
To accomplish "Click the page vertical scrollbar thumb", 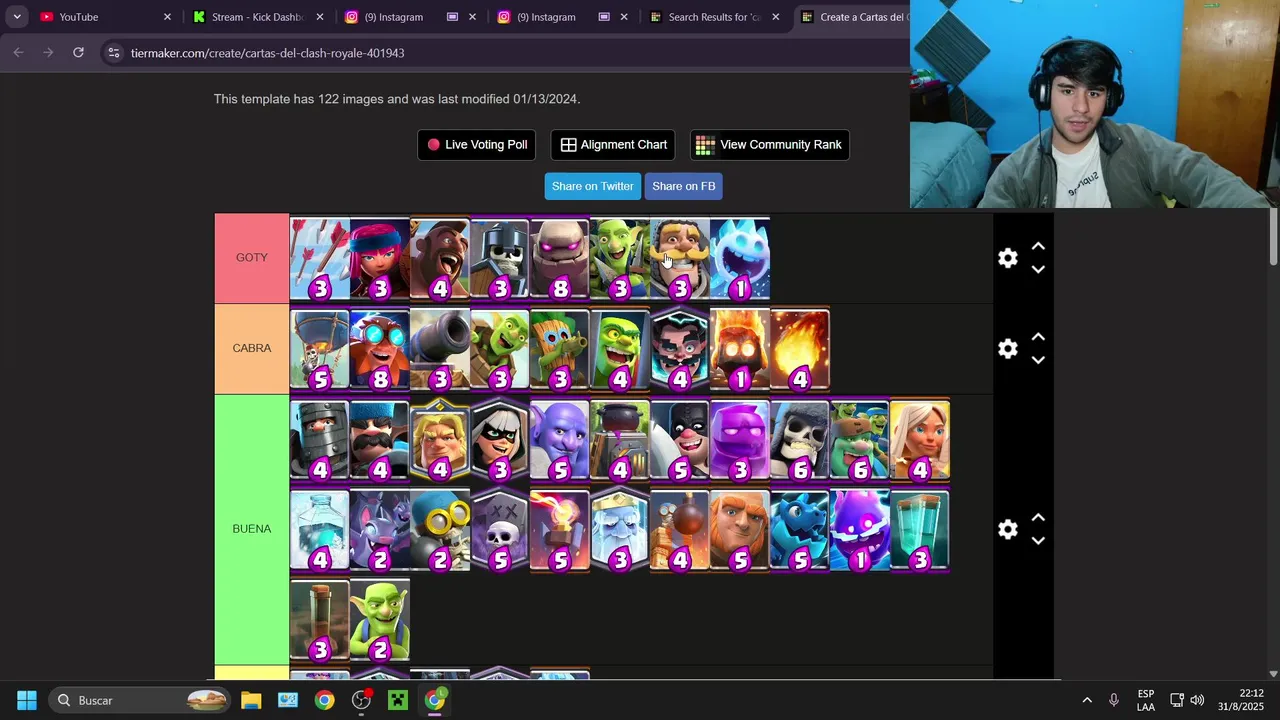I will click(x=1273, y=237).
